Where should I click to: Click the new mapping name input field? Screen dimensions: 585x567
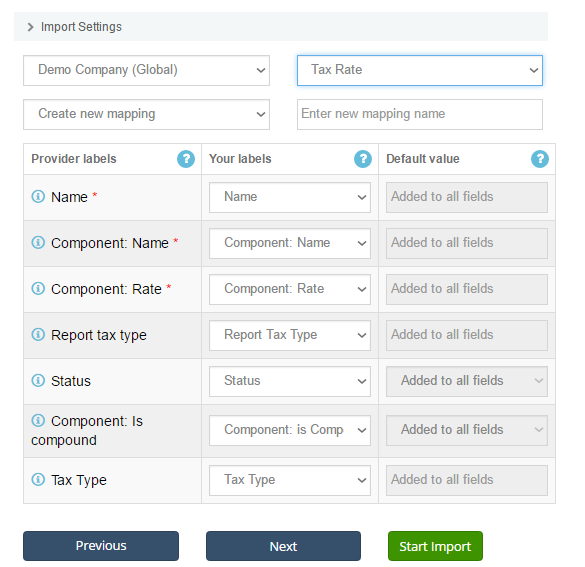(x=420, y=115)
